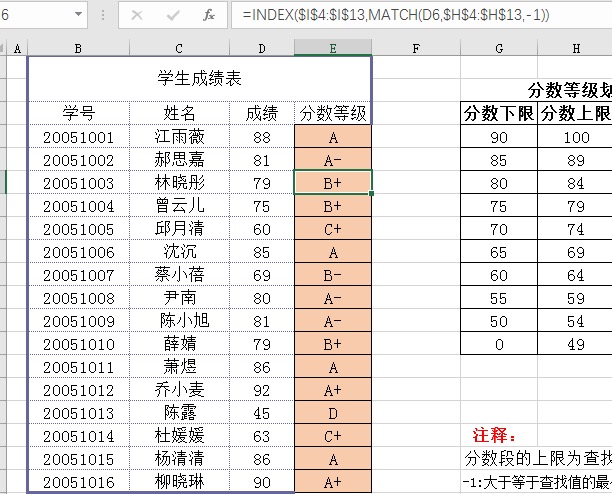Click the title cell 学生成绩表

(x=199, y=78)
